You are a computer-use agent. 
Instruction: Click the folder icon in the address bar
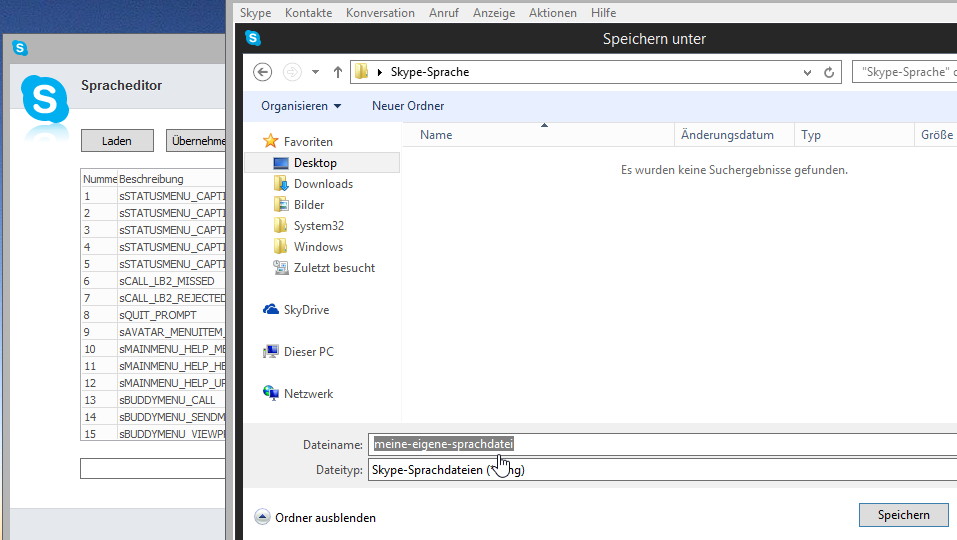[x=361, y=71]
